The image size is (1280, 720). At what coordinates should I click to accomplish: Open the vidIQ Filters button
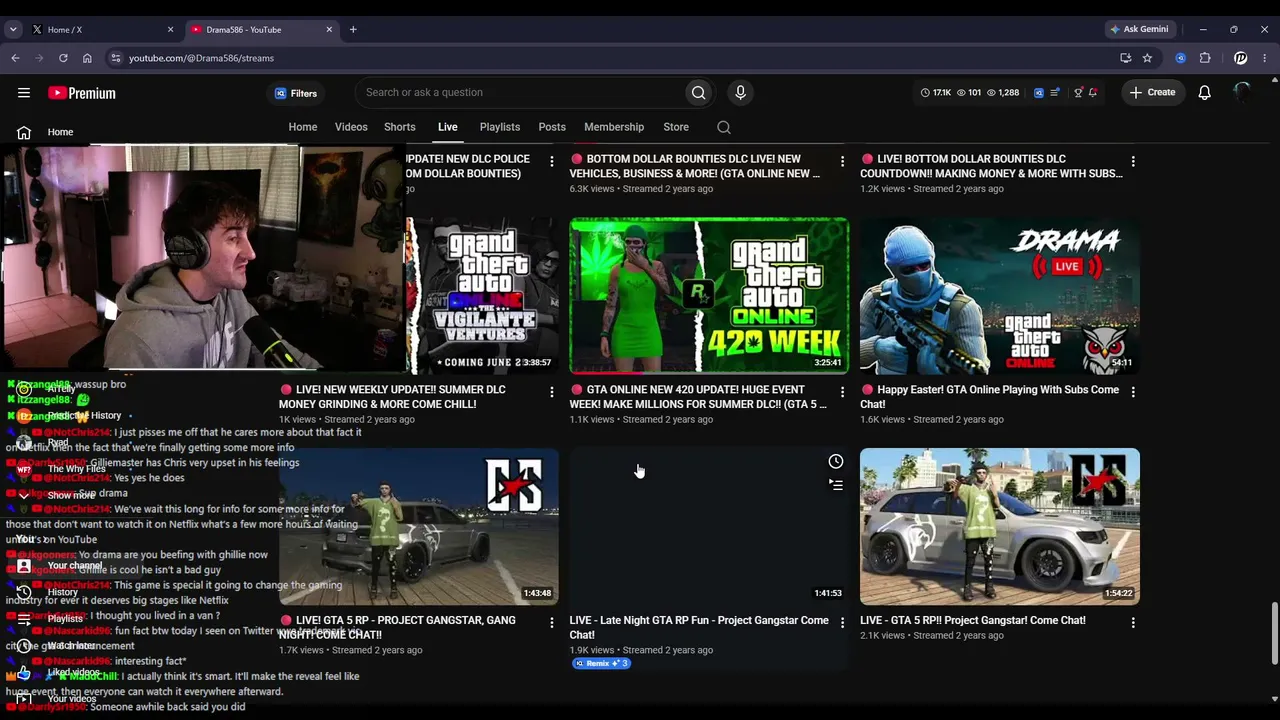[x=296, y=93]
